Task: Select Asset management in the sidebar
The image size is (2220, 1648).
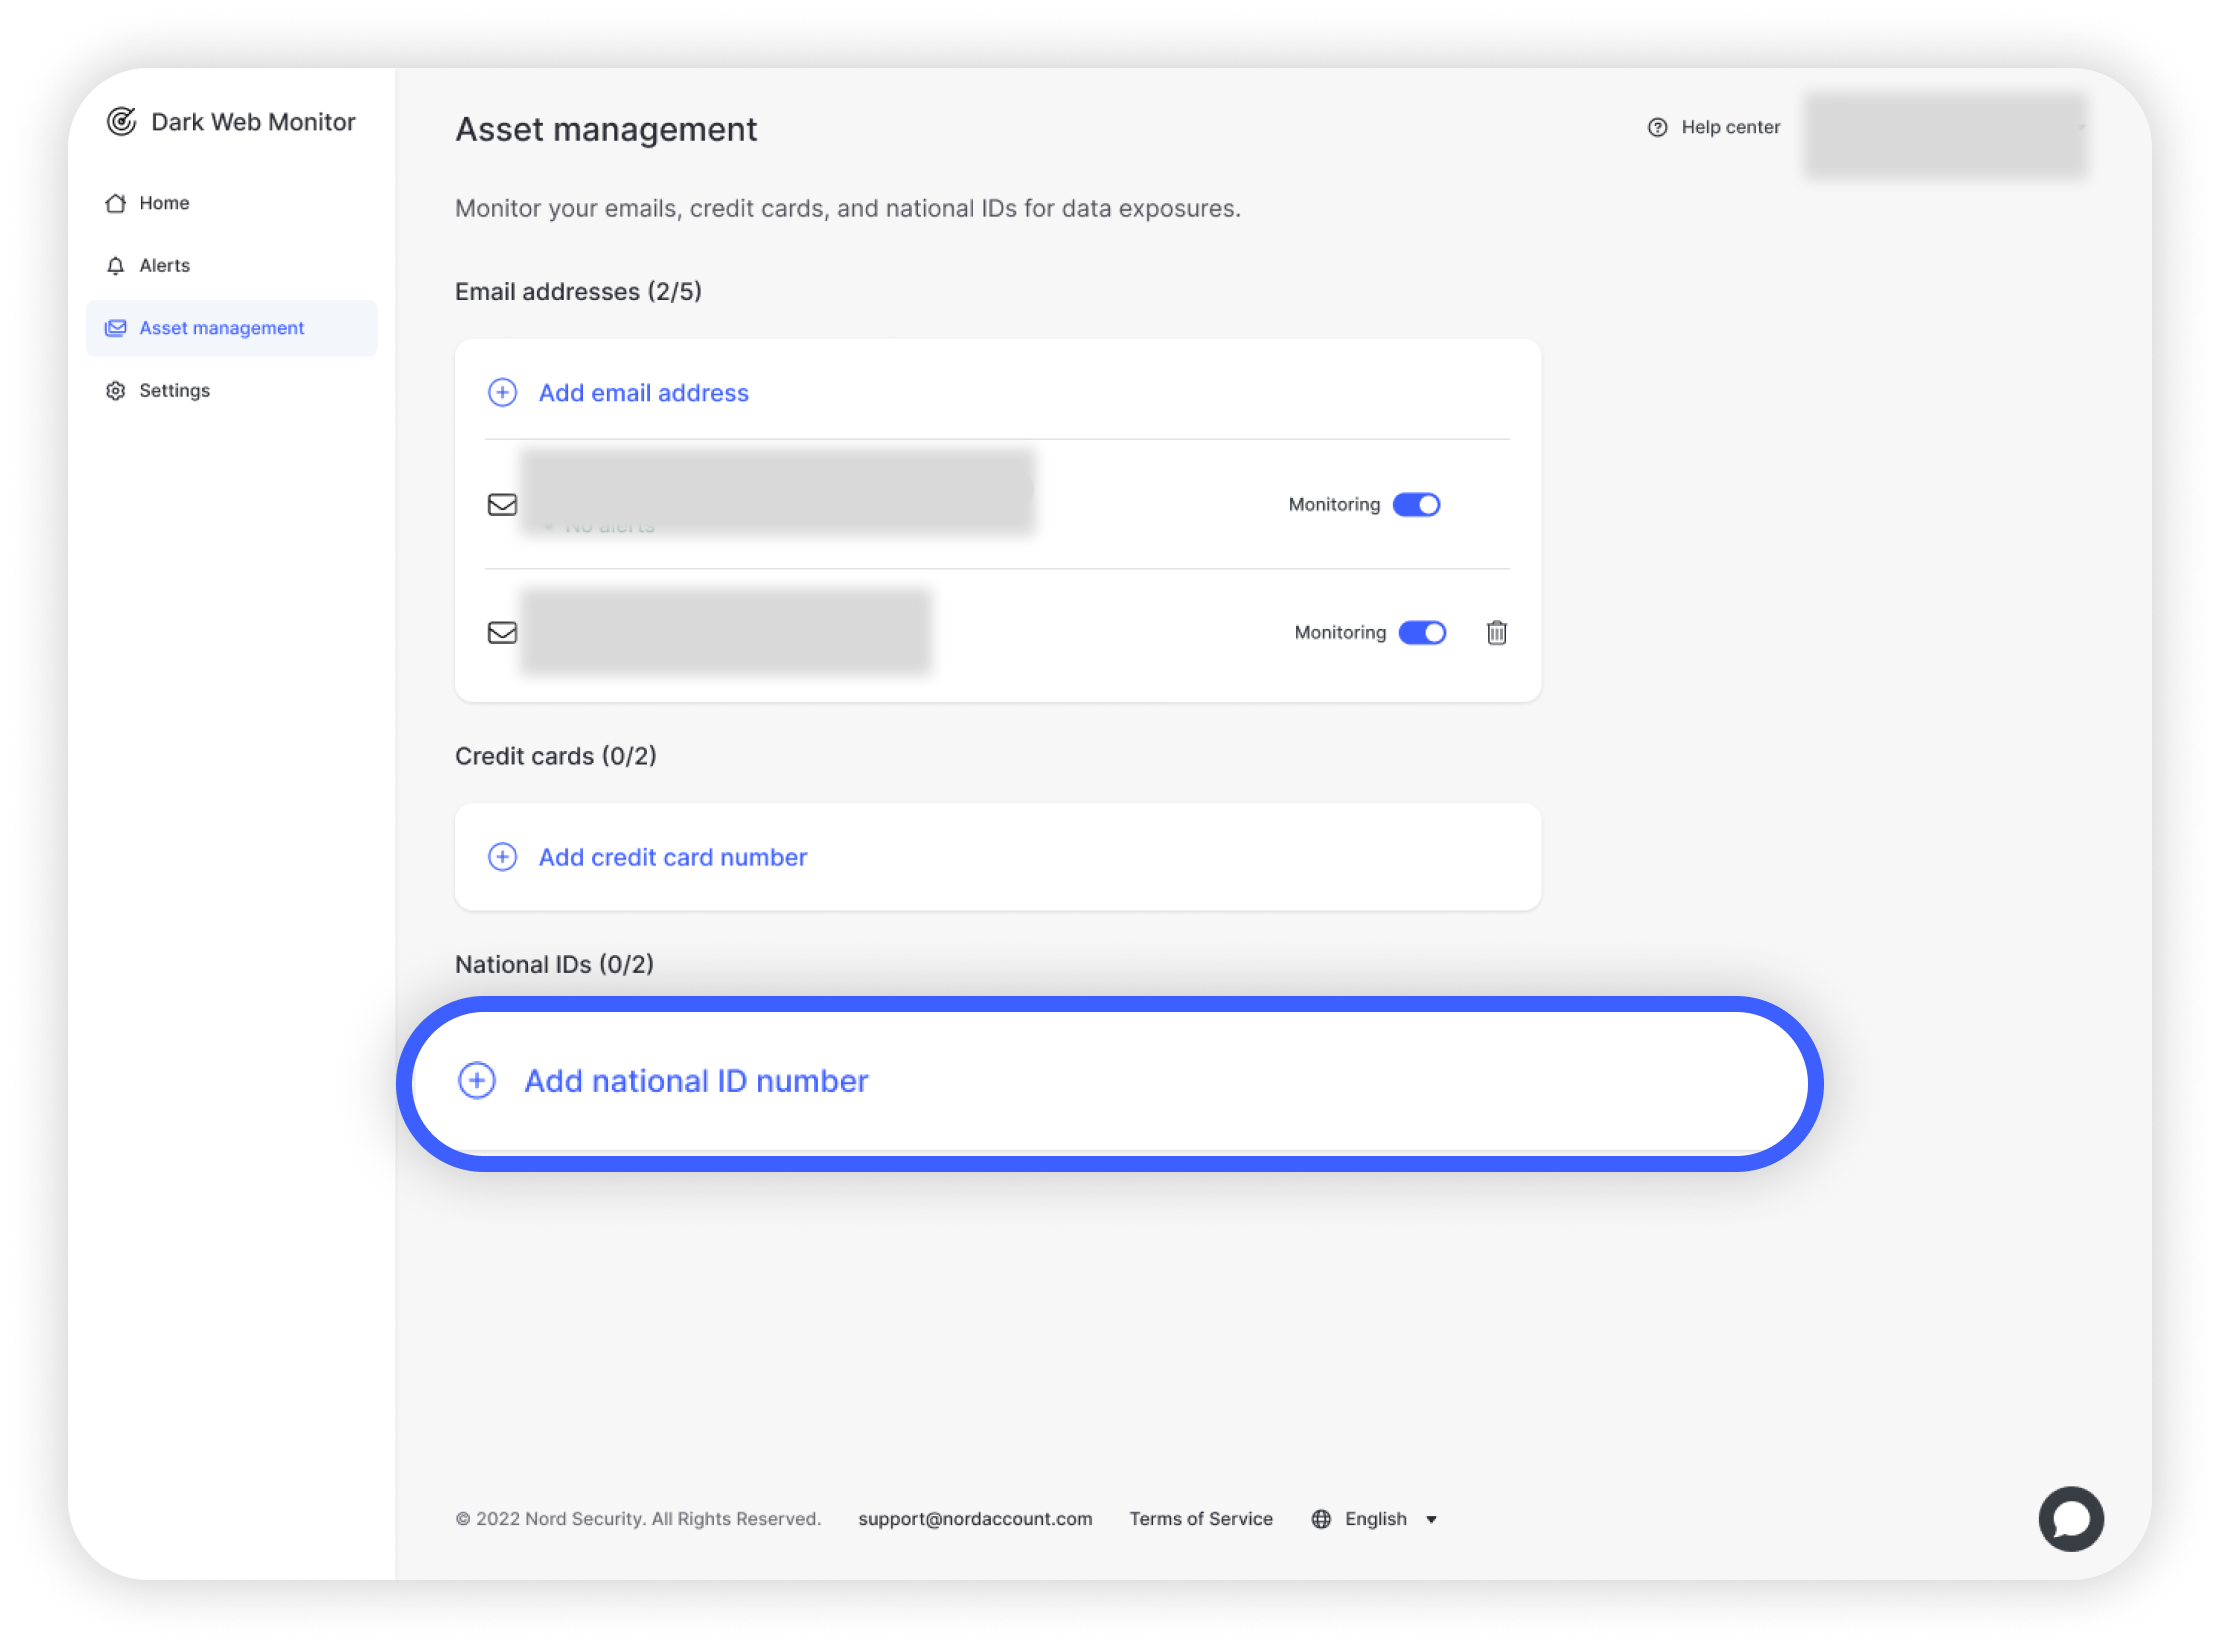Action: pyautogui.click(x=222, y=328)
